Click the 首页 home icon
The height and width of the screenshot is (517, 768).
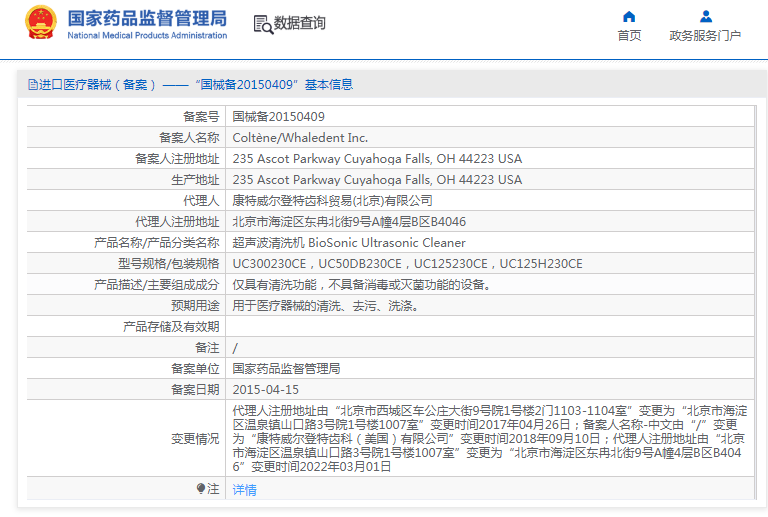point(629,17)
